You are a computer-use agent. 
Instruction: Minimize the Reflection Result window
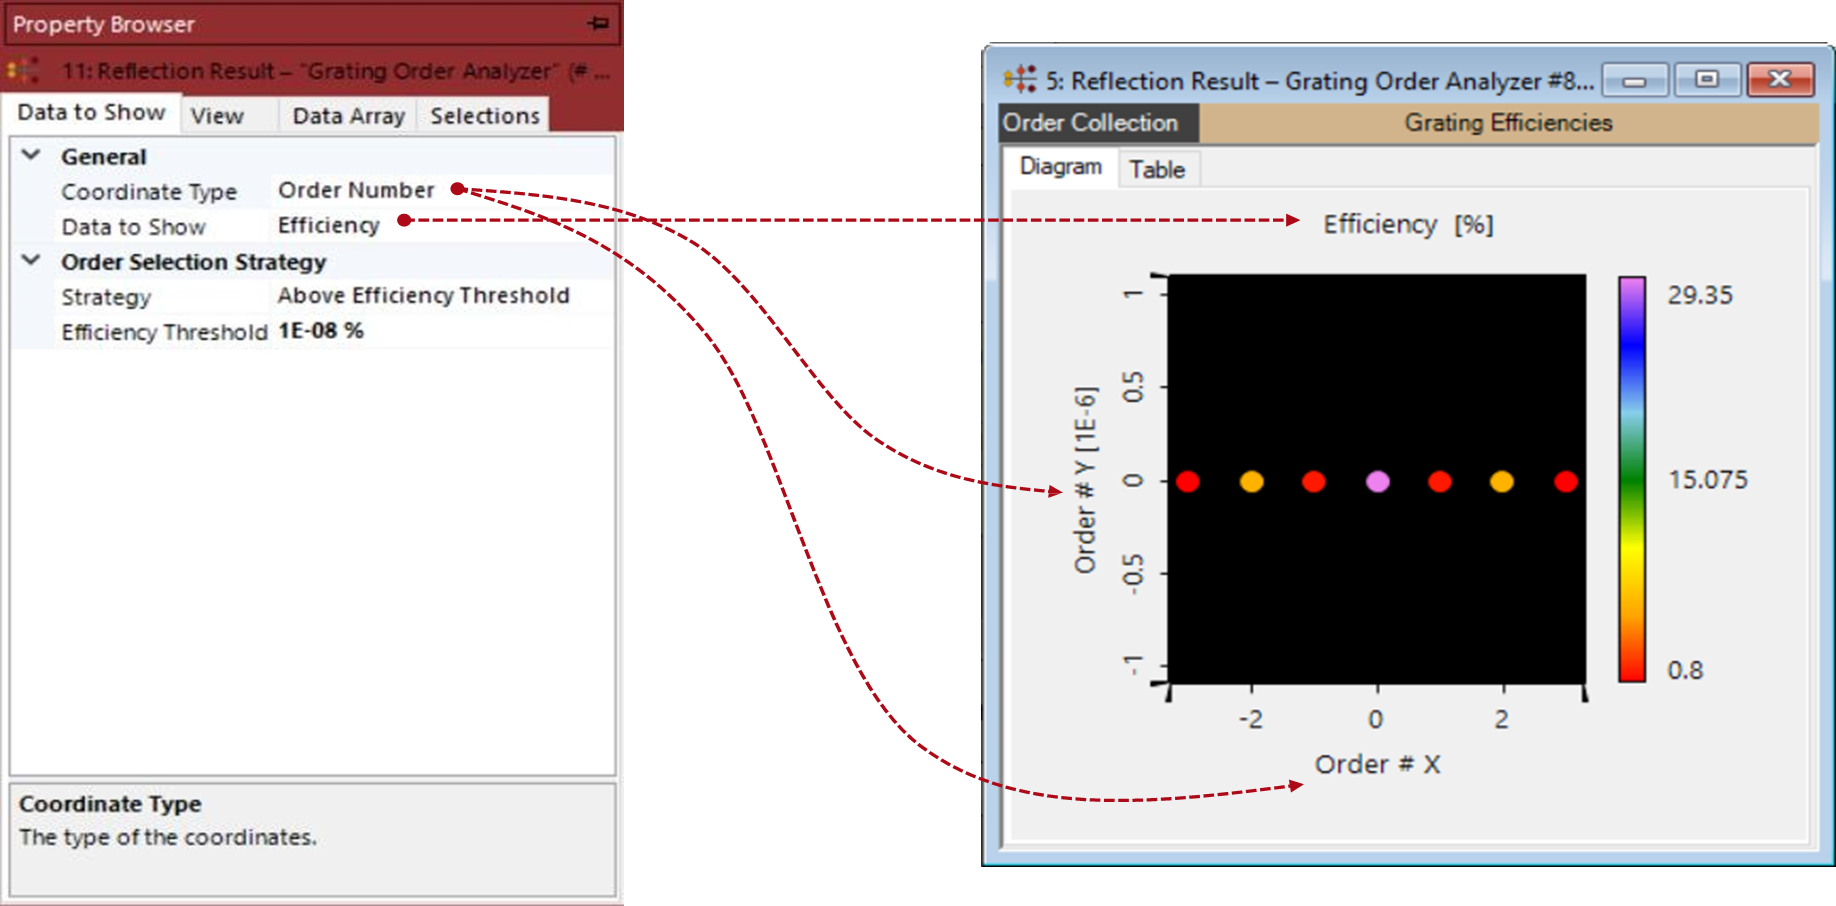[1634, 80]
